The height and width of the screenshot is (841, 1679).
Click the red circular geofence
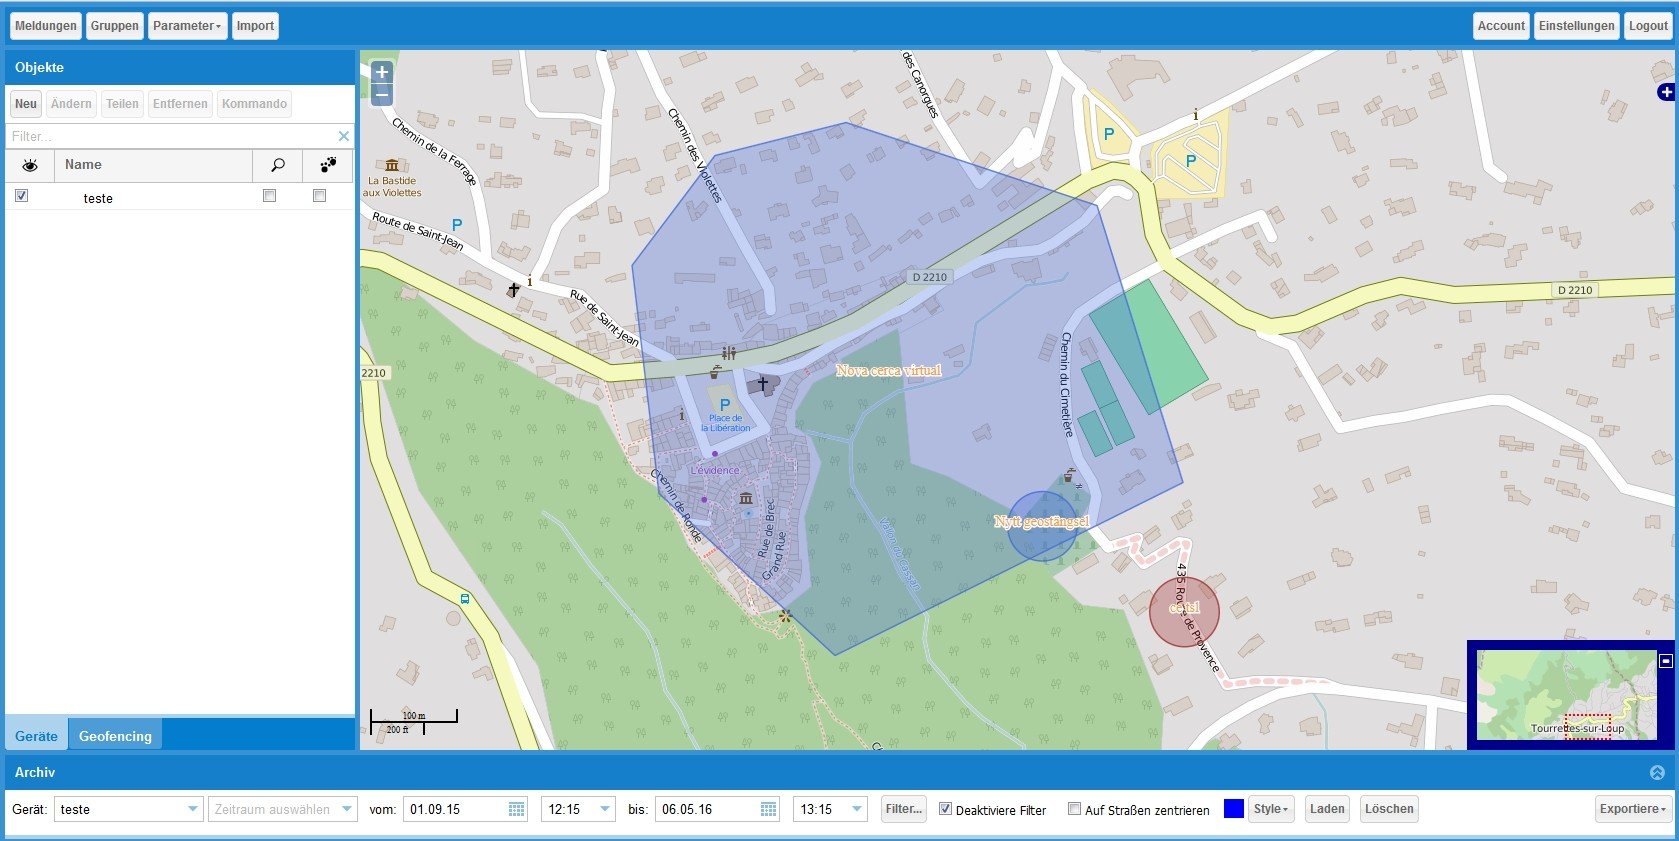click(x=1184, y=611)
